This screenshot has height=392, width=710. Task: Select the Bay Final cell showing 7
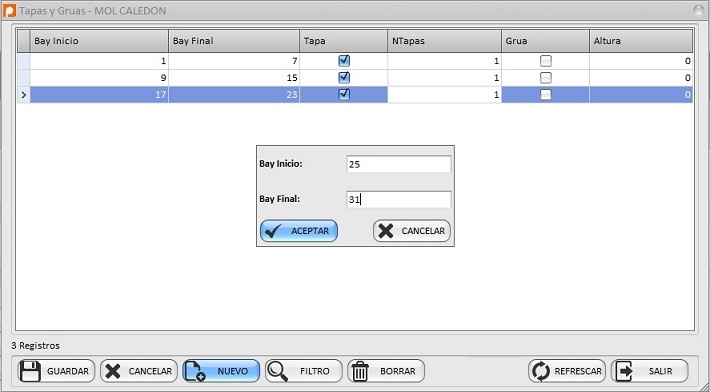pos(234,61)
